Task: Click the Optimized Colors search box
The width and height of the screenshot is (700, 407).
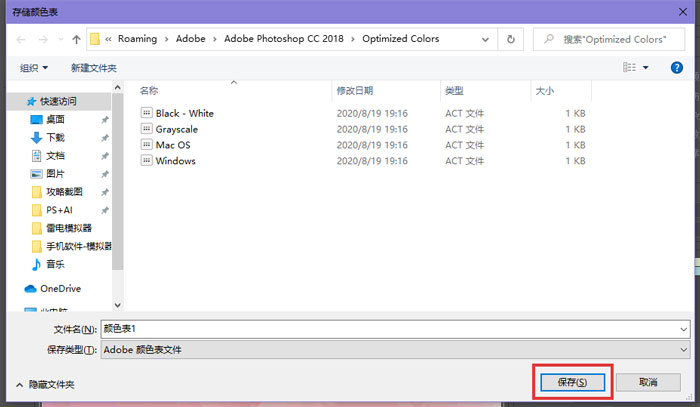Action: (x=612, y=39)
